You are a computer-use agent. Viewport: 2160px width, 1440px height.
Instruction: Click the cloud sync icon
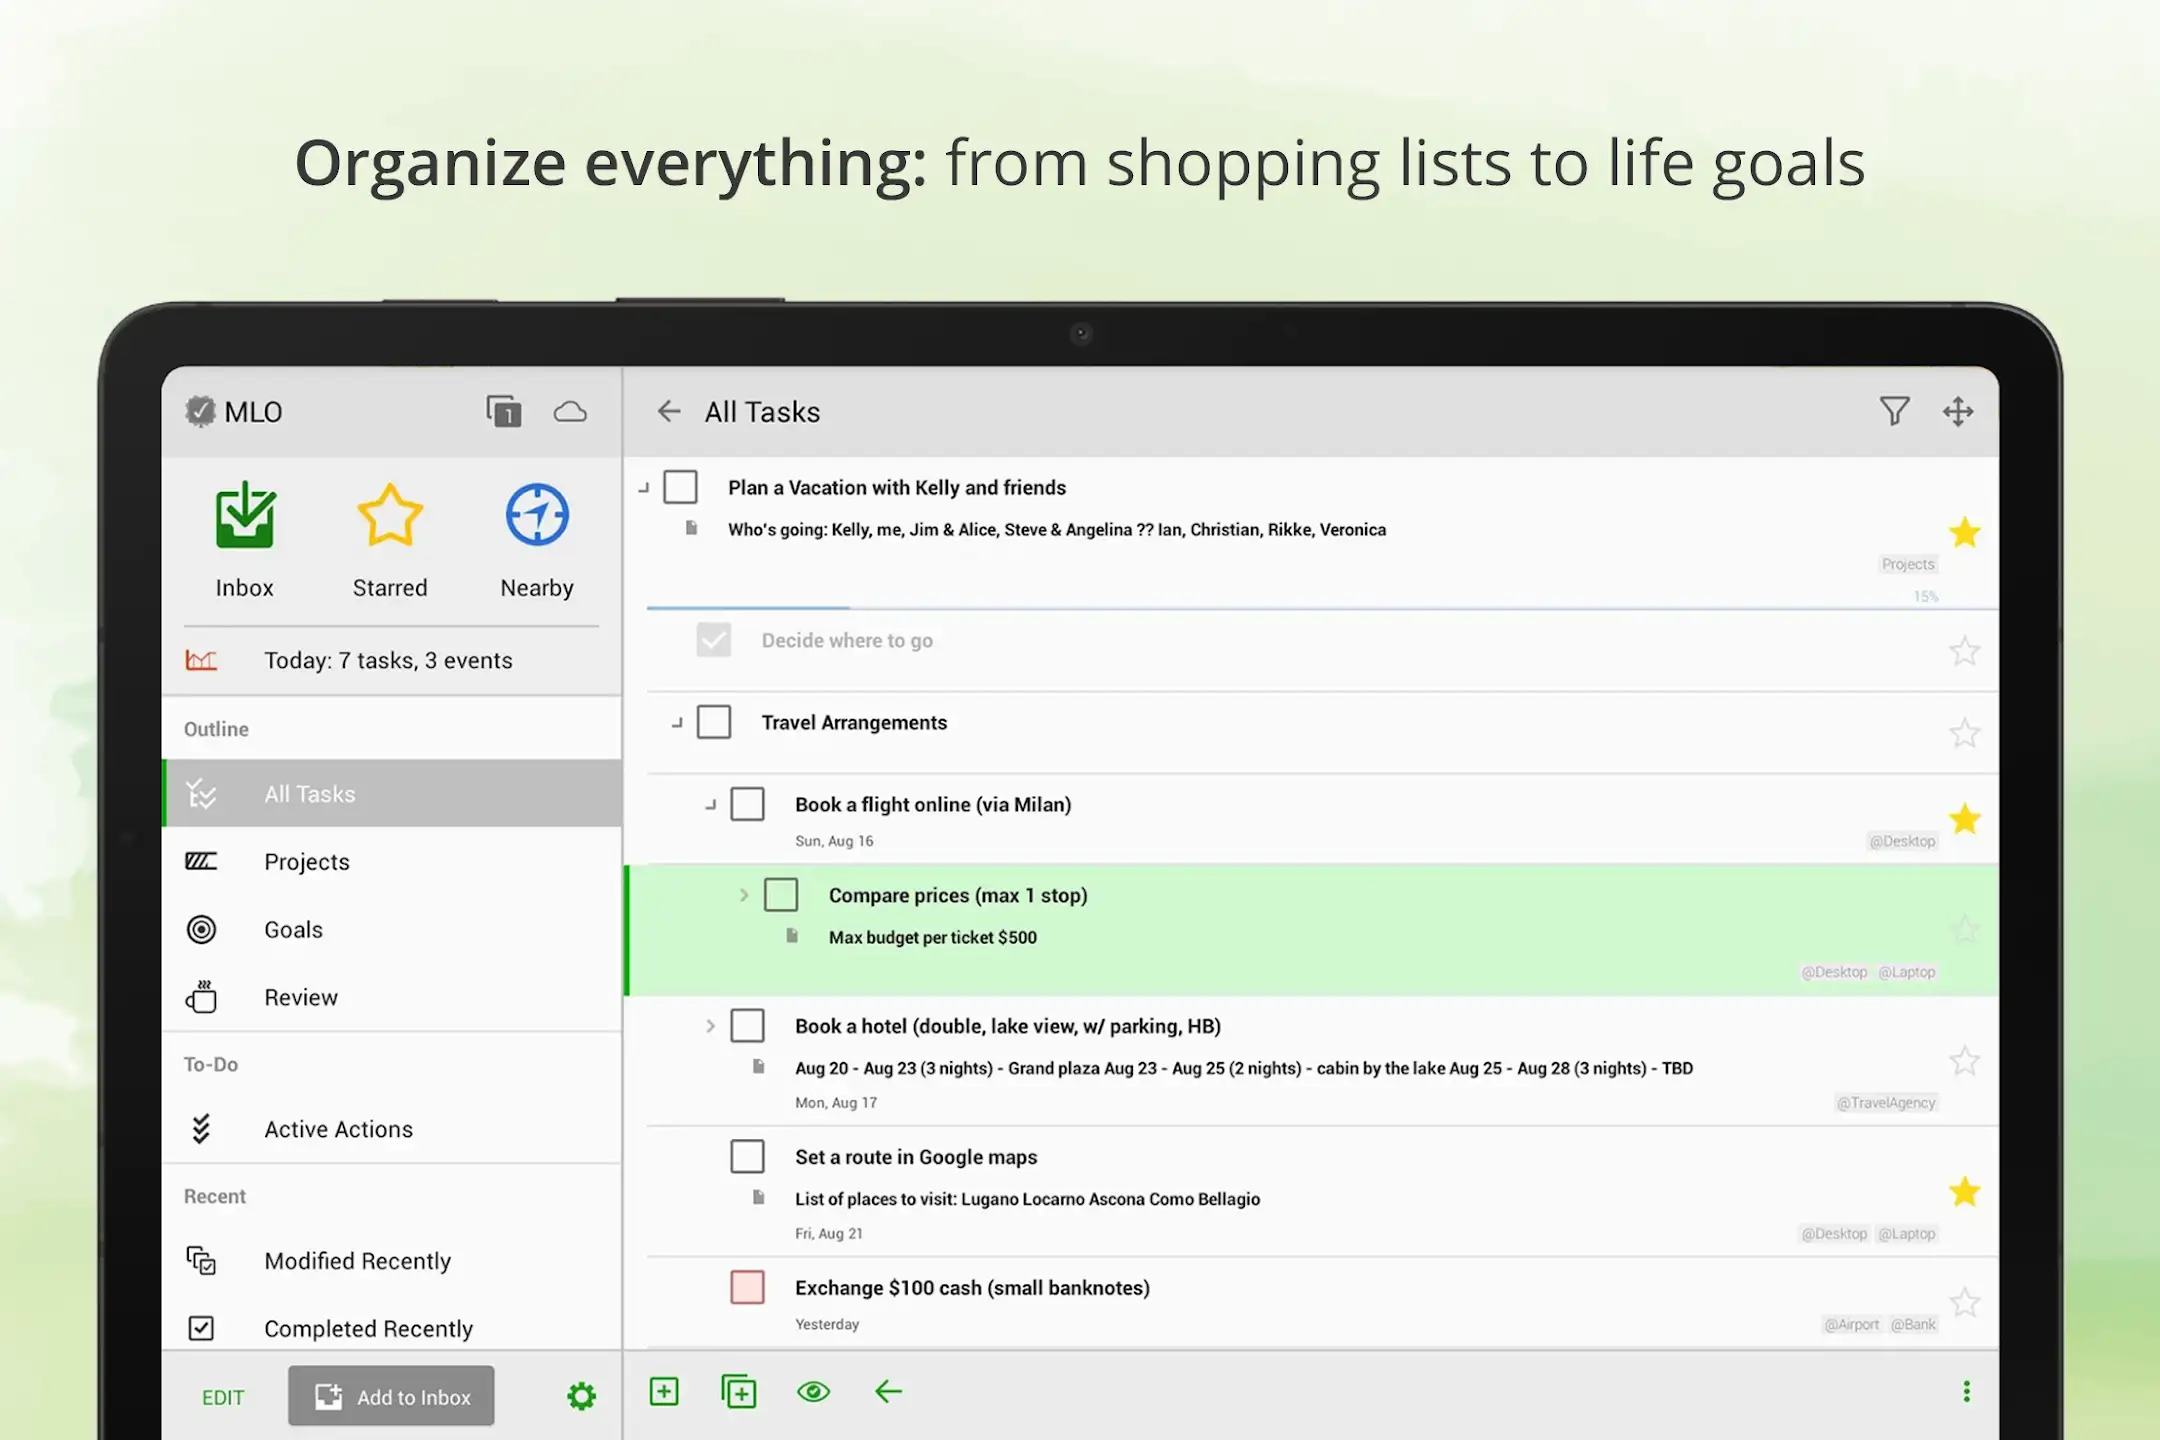click(570, 412)
